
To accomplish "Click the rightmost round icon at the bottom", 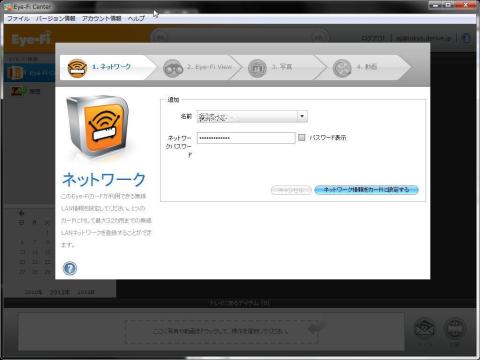I will click(x=455, y=329).
